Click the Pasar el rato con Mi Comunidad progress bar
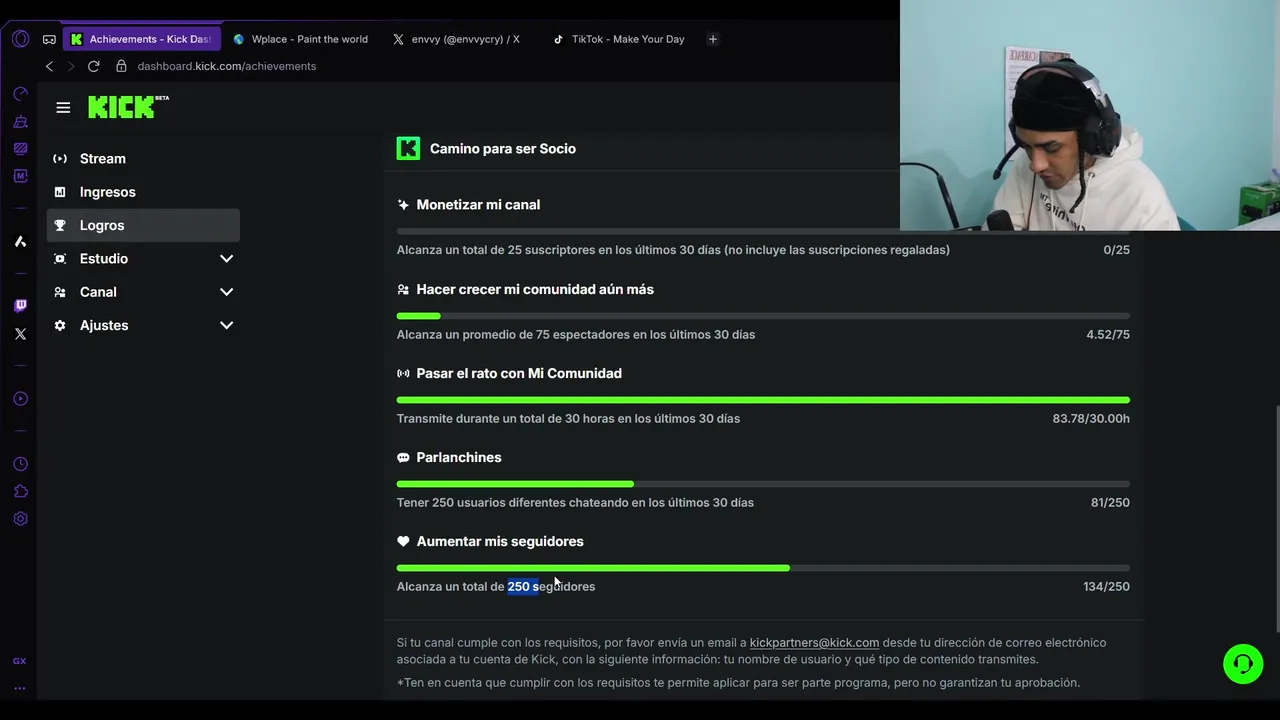1280x720 pixels. tap(763, 400)
